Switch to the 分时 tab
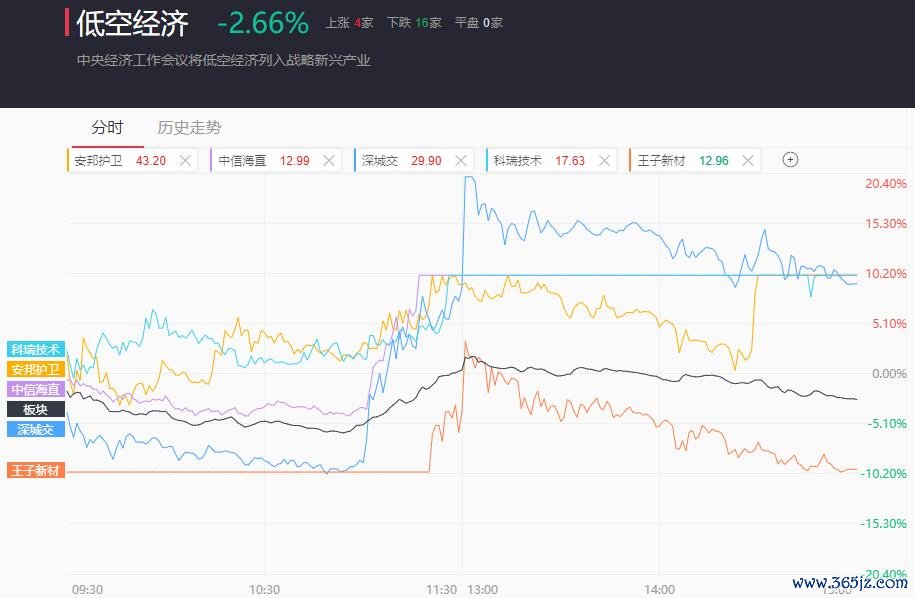The width and height of the screenshot is (915, 598). (x=107, y=128)
